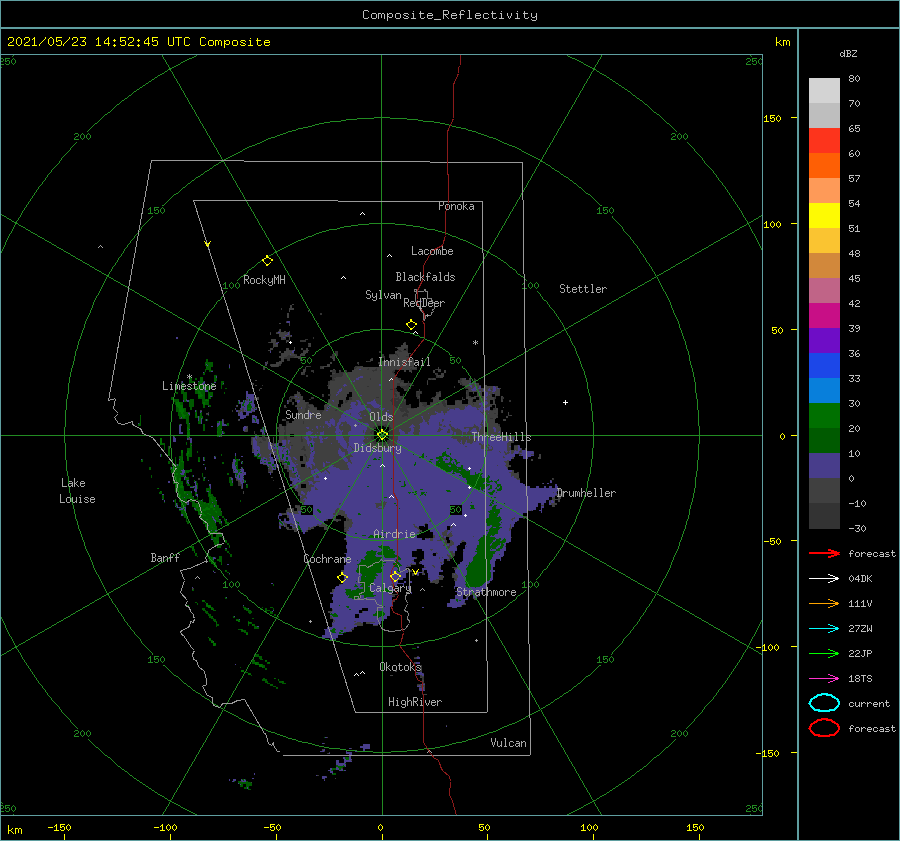Select the cyan current ellipse legend icon

tap(824, 703)
